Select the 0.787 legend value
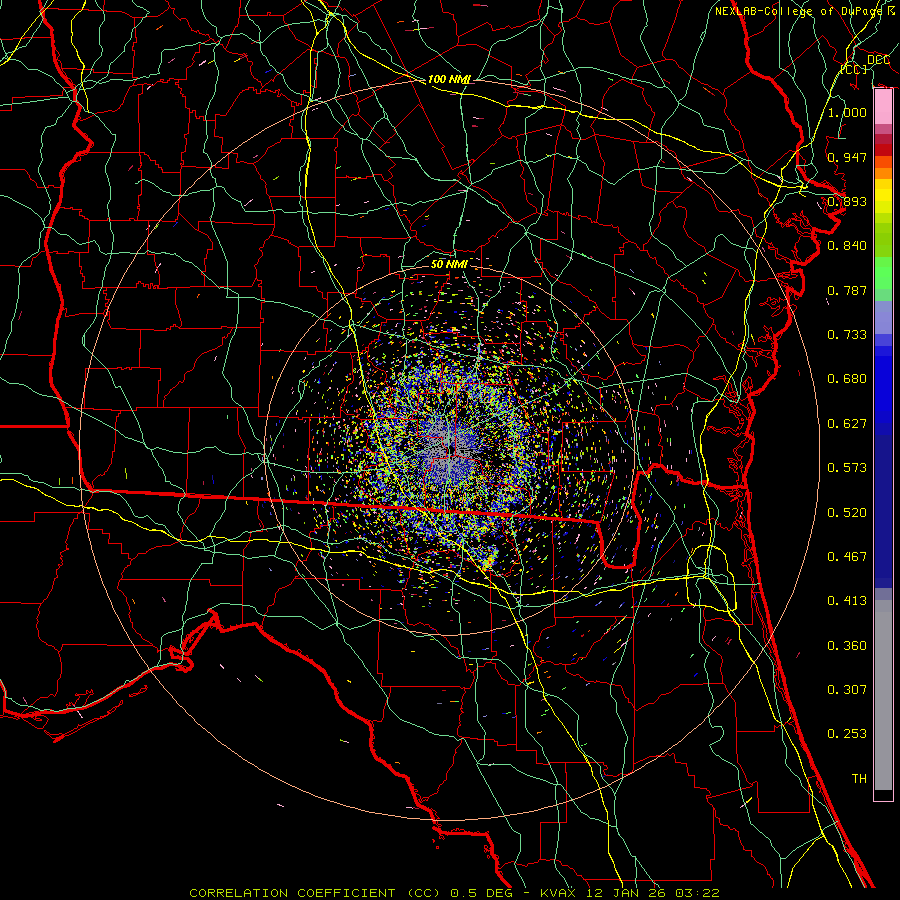This screenshot has width=900, height=900. [847, 290]
